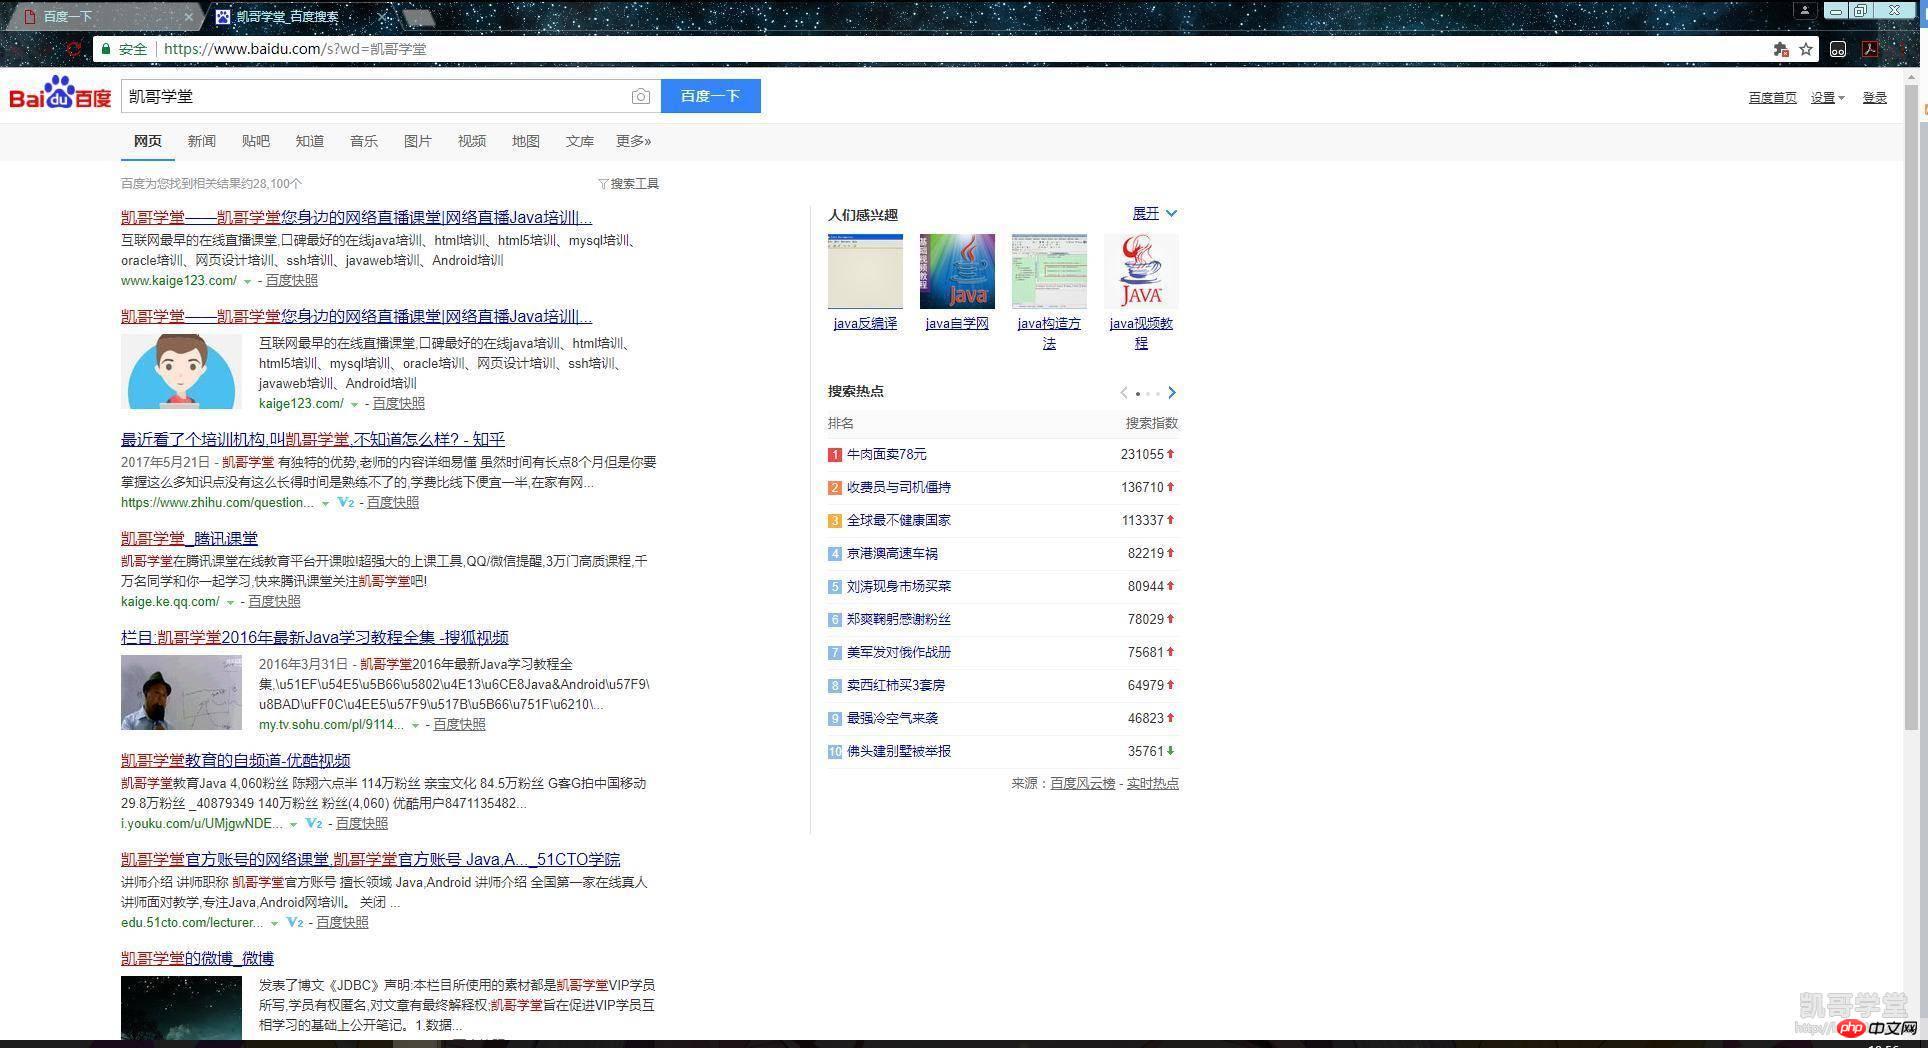Switch to 图片 search tab
This screenshot has width=1928, height=1048.
[418, 141]
